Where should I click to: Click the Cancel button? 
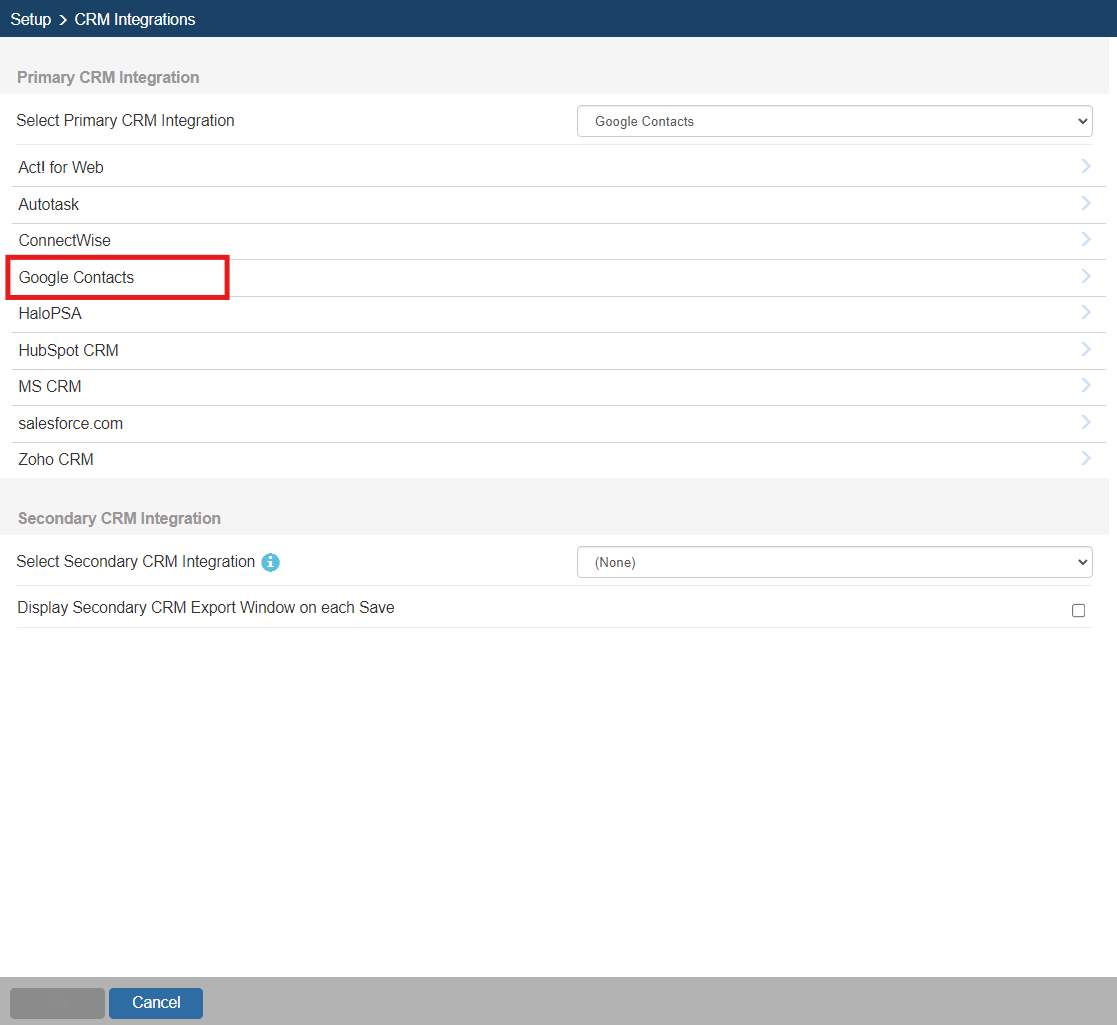click(156, 1002)
